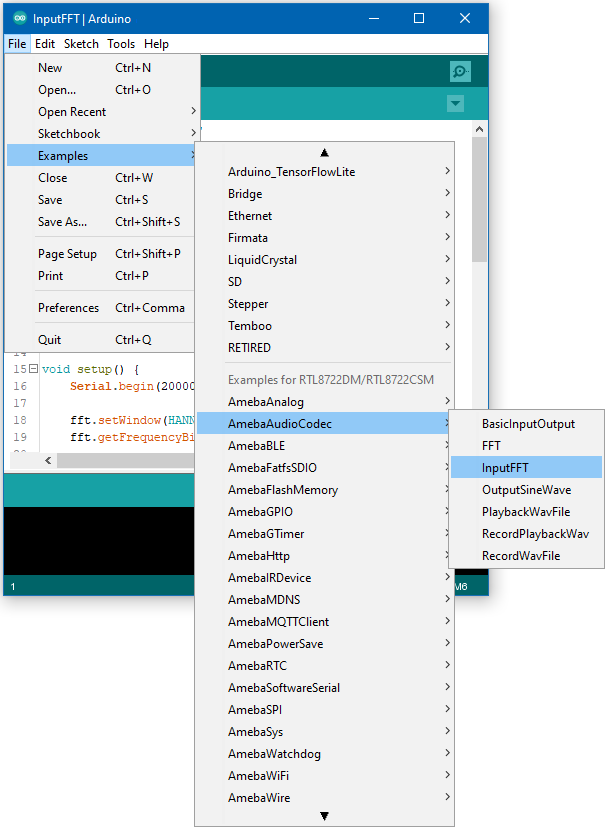Screen dimensions: 608x830
Task: Open the Tools menu
Action: click(x=121, y=44)
